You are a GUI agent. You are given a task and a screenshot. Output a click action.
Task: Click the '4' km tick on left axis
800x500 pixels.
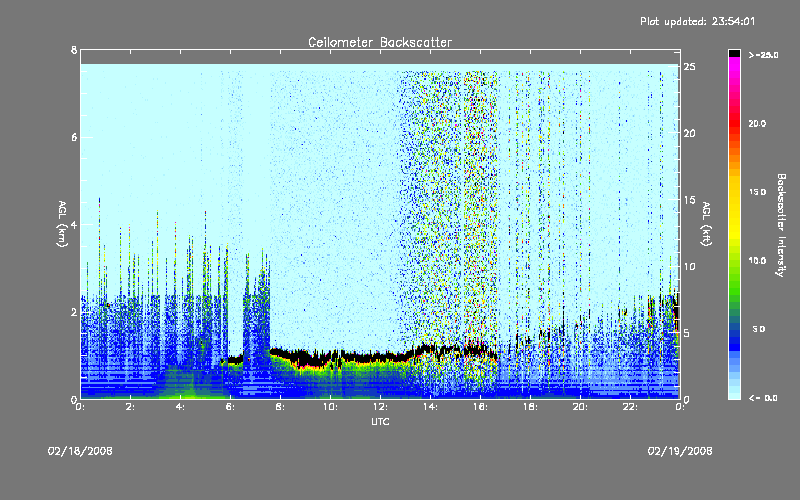click(74, 224)
